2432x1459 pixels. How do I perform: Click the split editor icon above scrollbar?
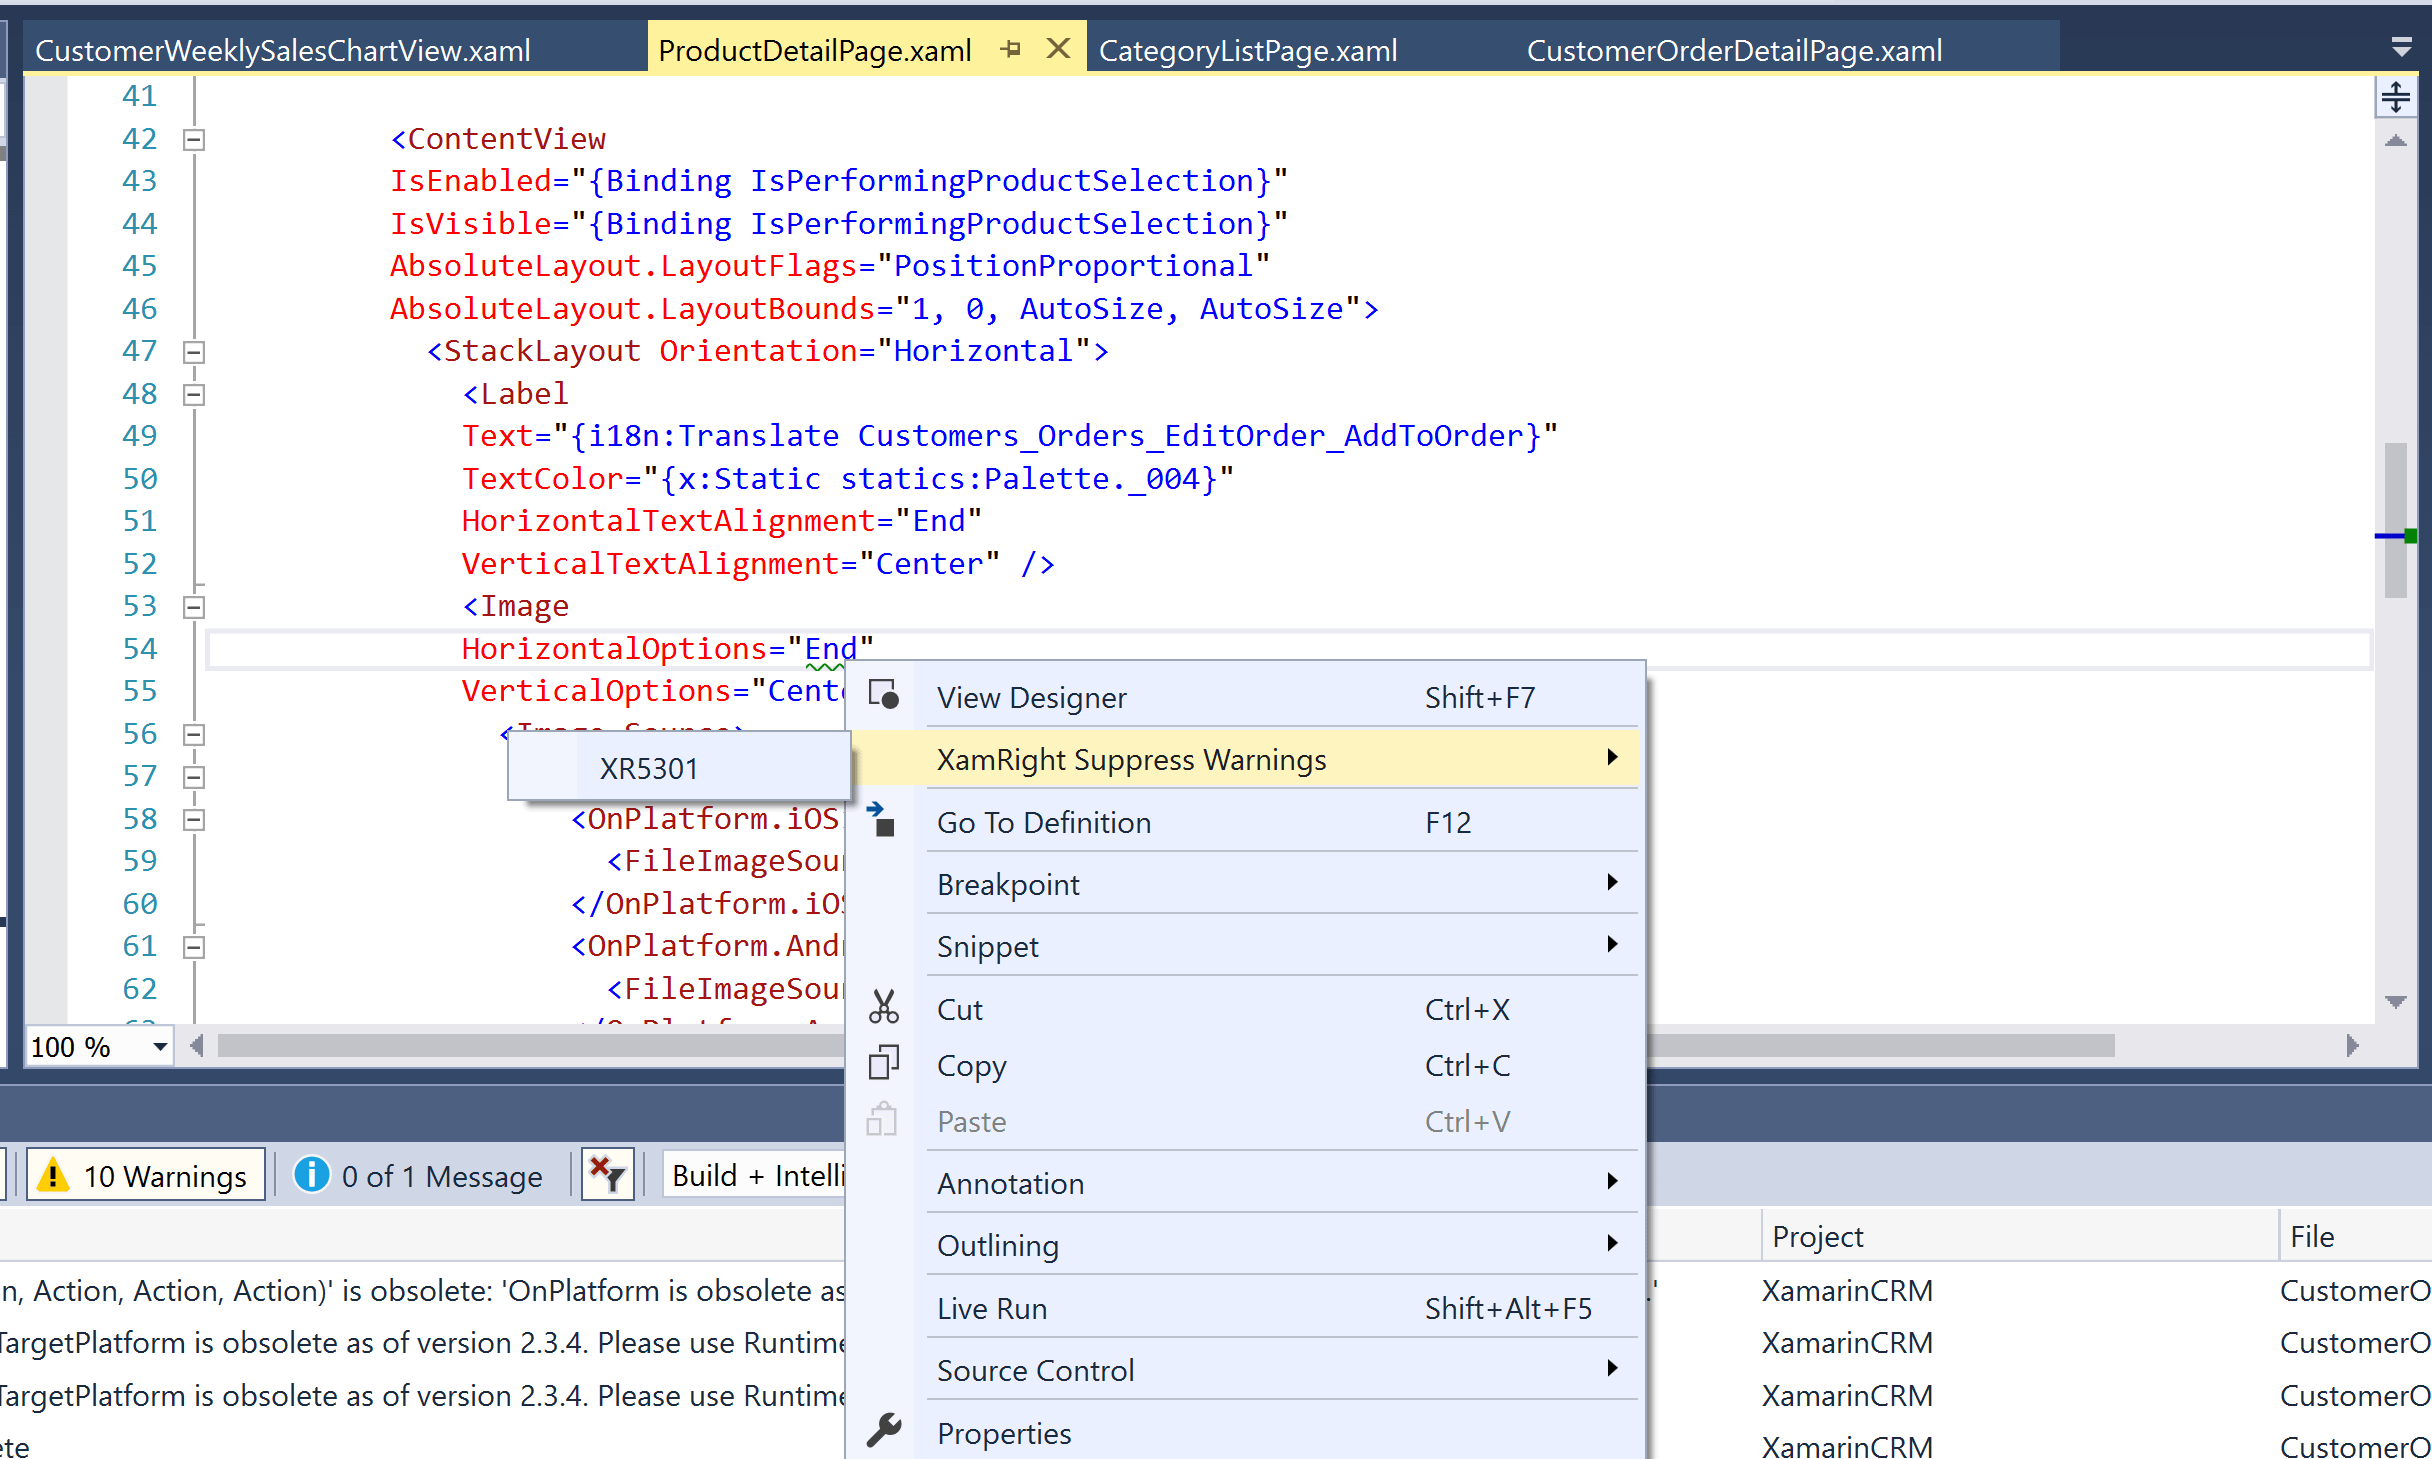(x=2395, y=97)
